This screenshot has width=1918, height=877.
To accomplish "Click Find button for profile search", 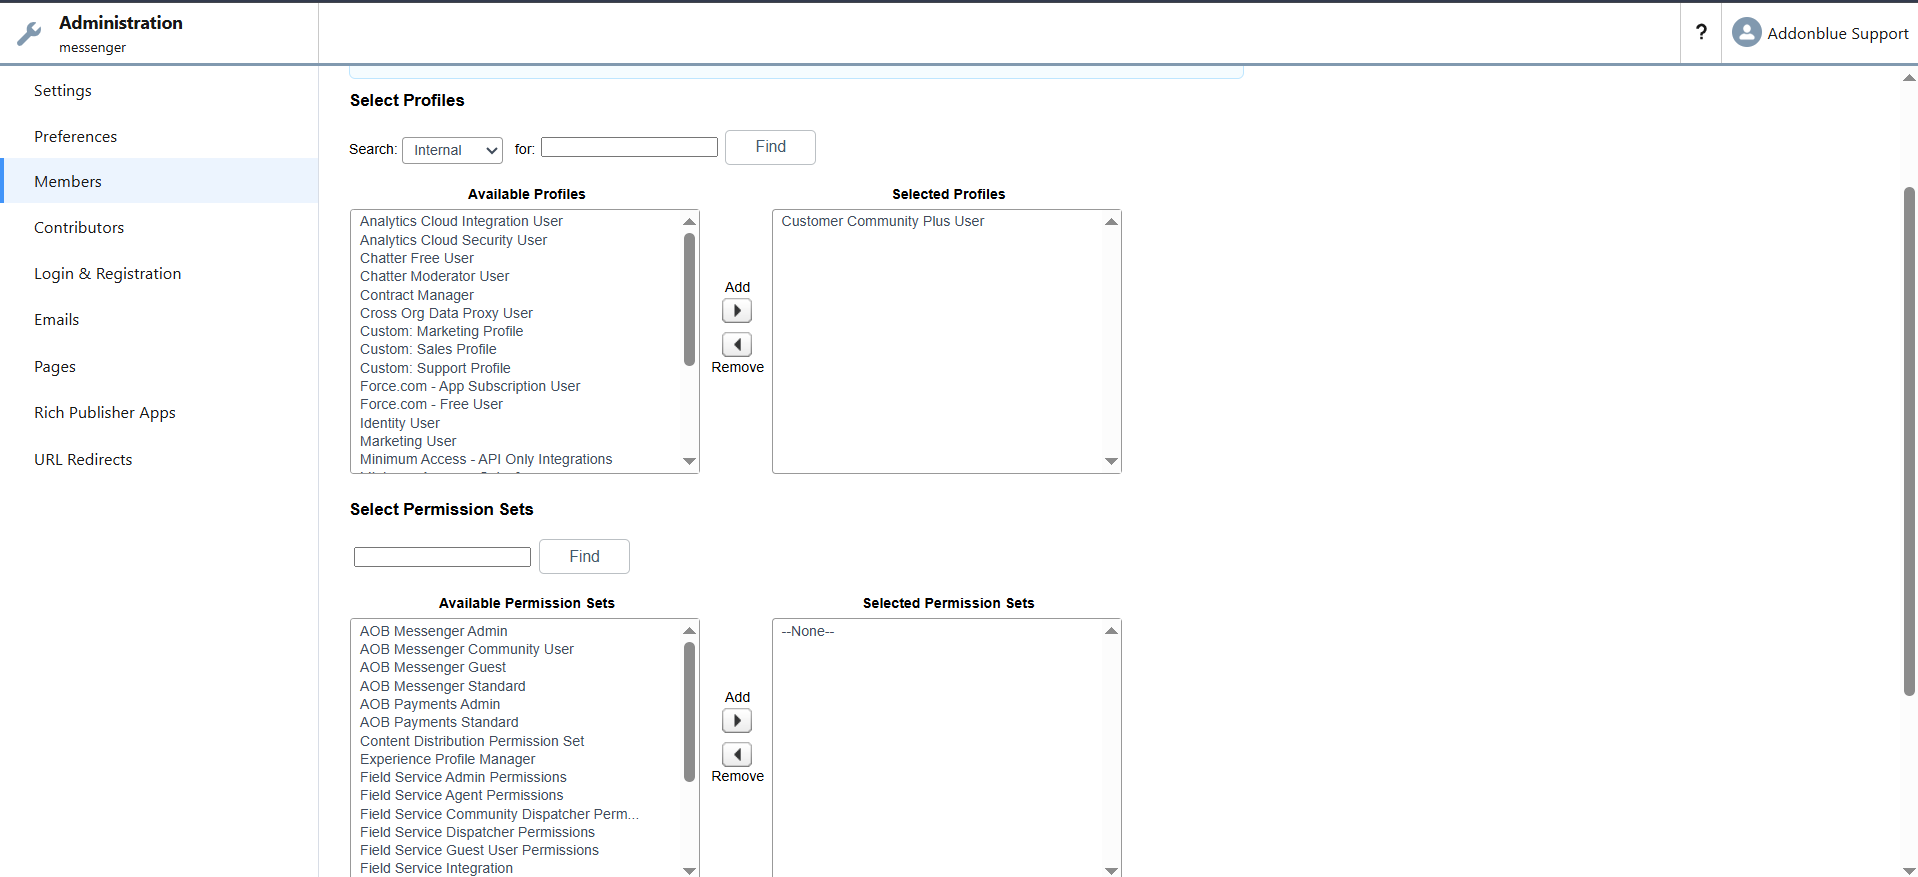I will coord(770,147).
